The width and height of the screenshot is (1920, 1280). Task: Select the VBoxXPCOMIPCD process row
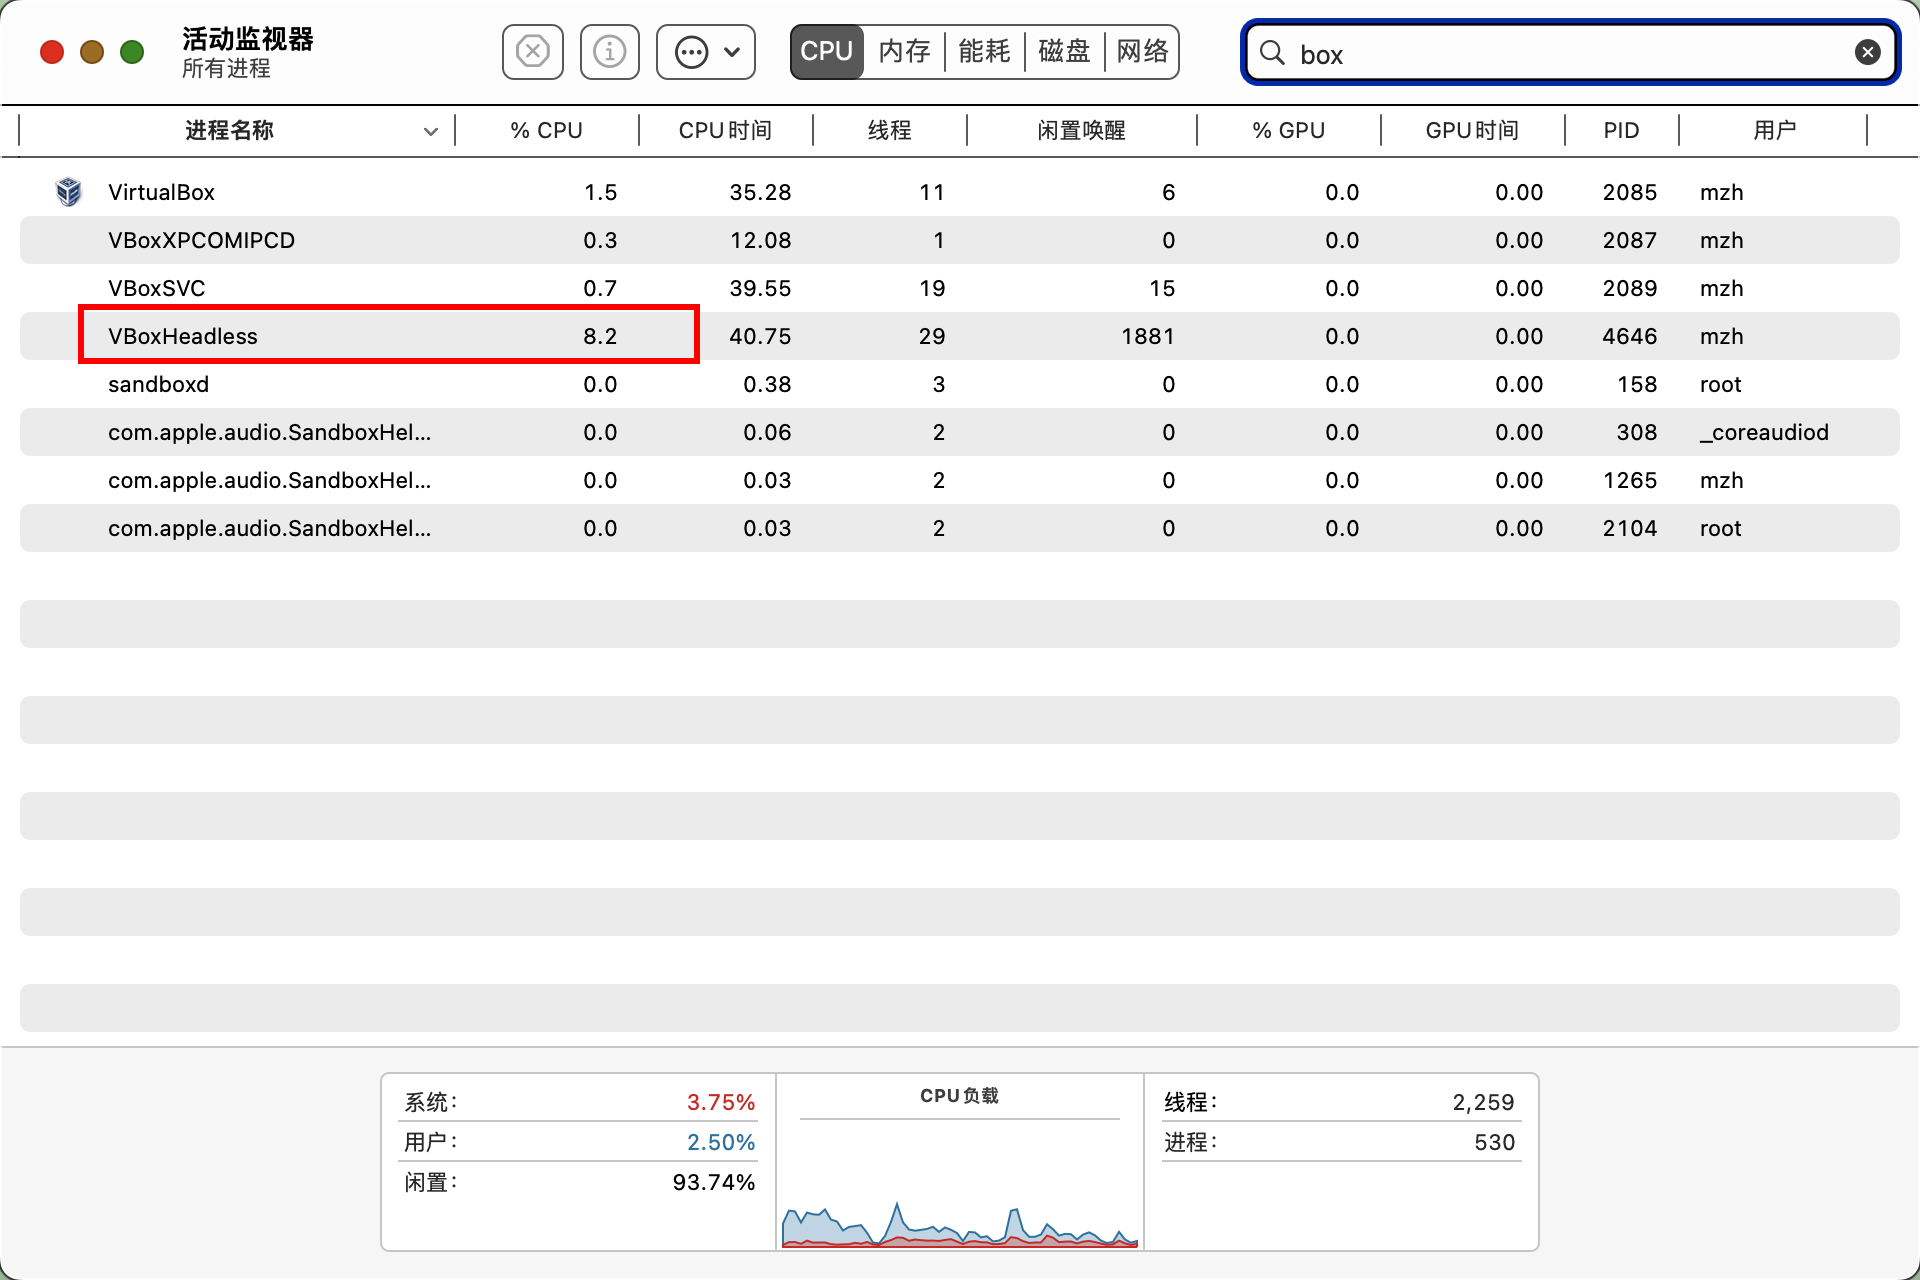click(960, 240)
